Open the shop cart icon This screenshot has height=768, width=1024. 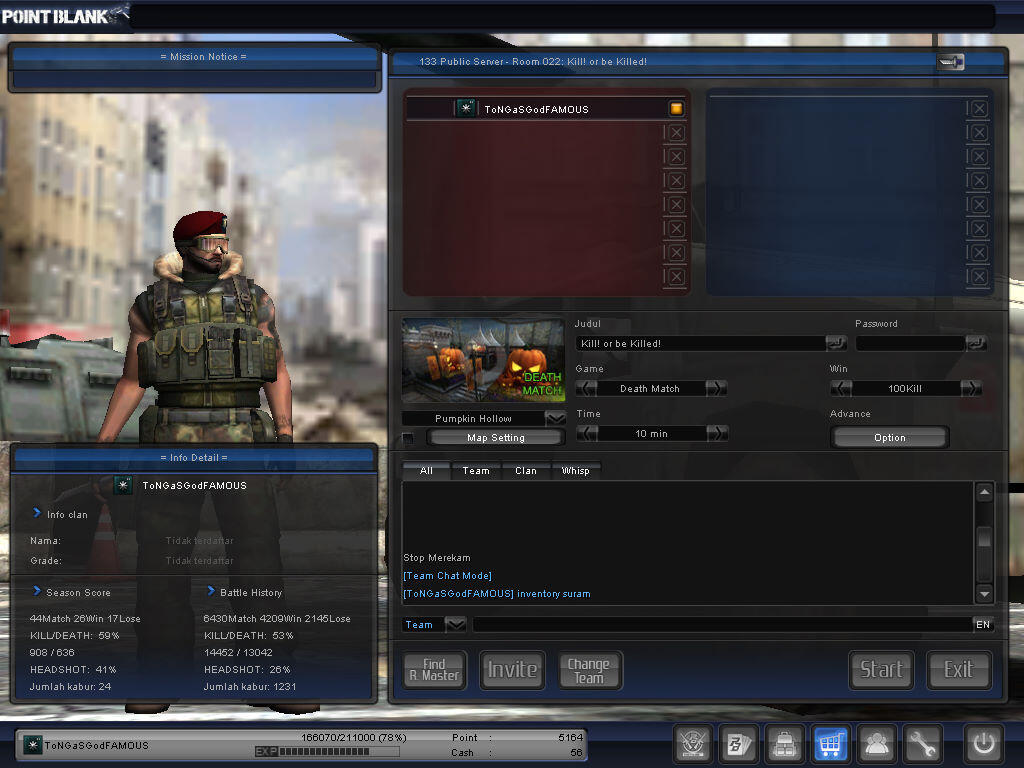(x=830, y=743)
